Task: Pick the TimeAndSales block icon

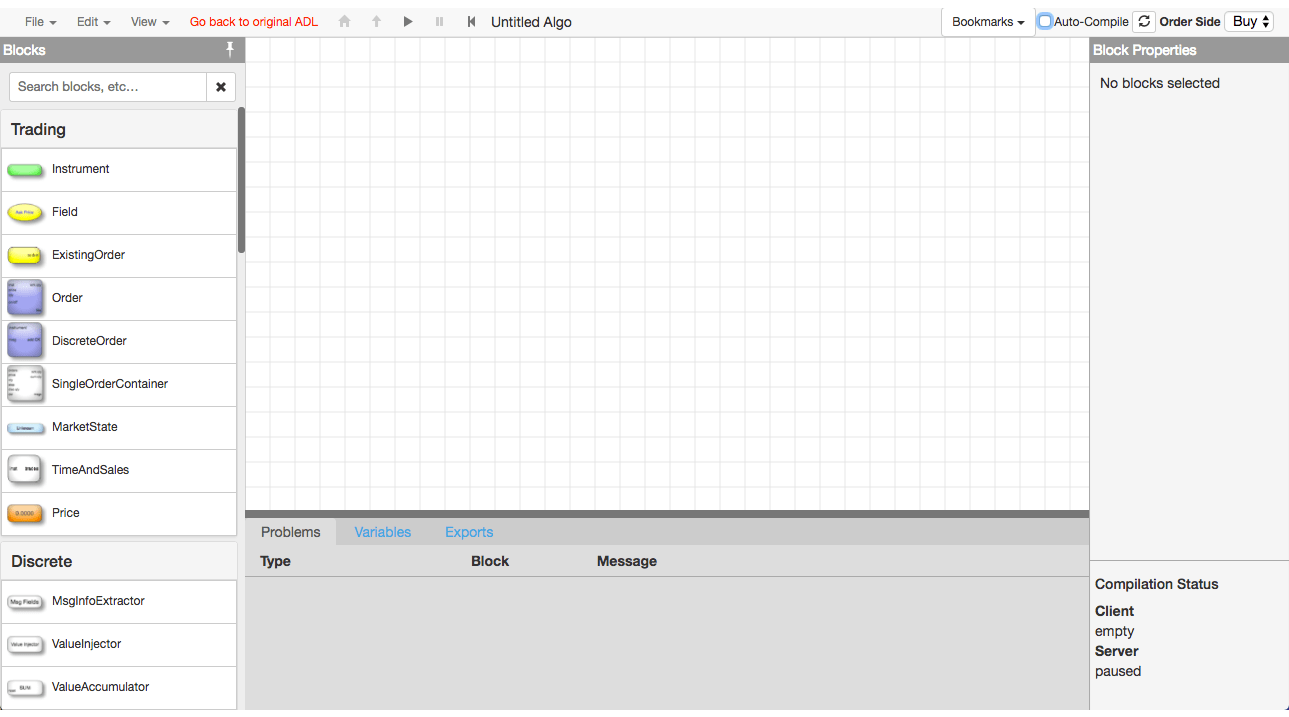Action: [25, 470]
